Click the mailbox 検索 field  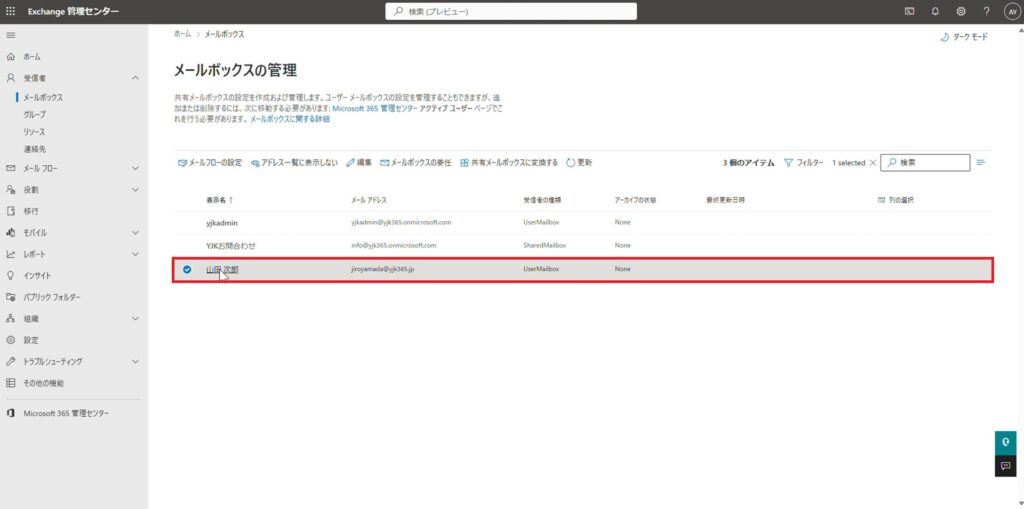click(925, 163)
